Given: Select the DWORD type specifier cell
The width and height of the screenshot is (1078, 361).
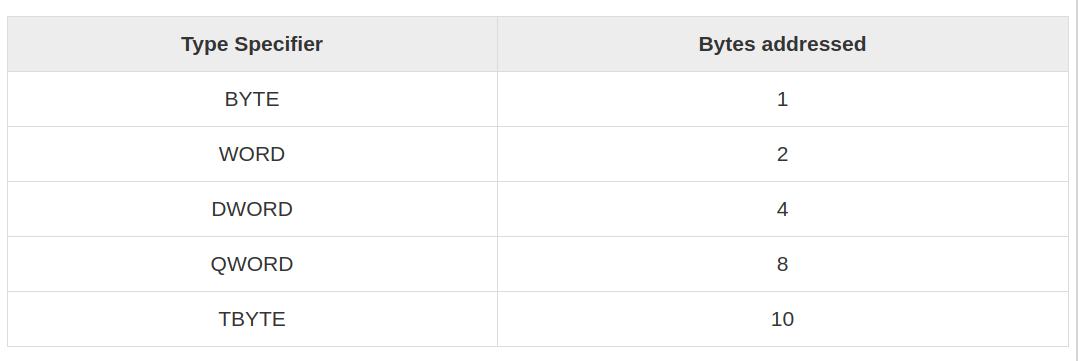Looking at the screenshot, I should click(252, 209).
